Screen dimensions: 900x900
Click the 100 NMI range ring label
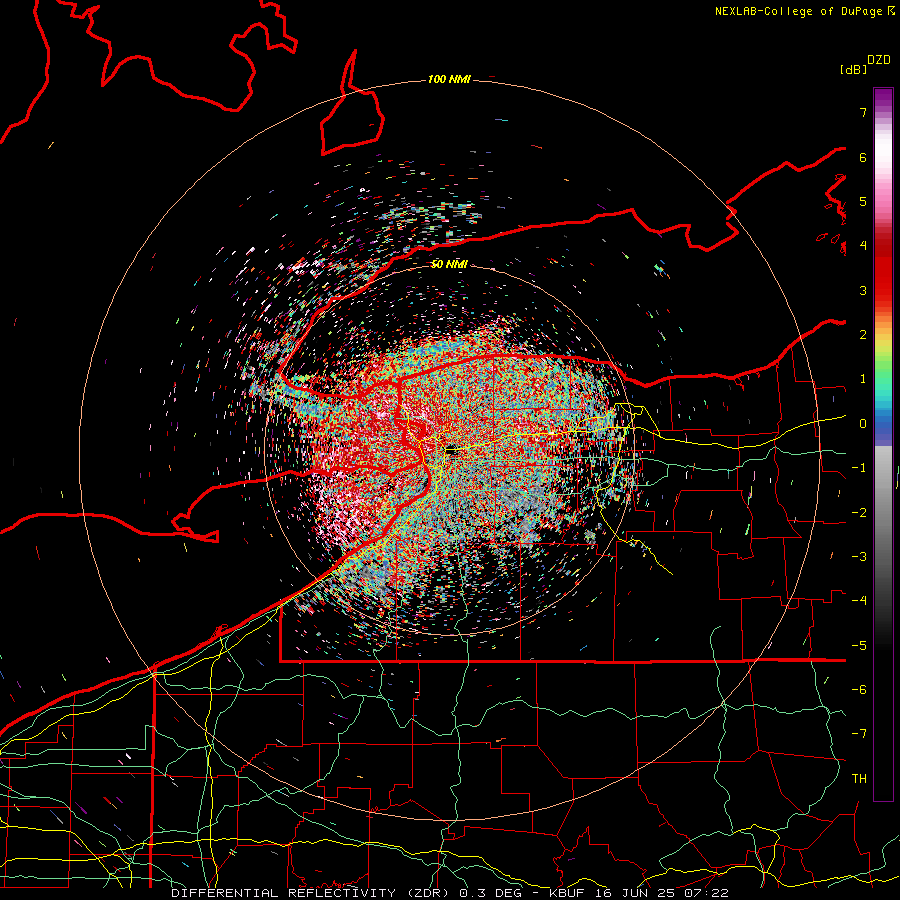coord(449,79)
